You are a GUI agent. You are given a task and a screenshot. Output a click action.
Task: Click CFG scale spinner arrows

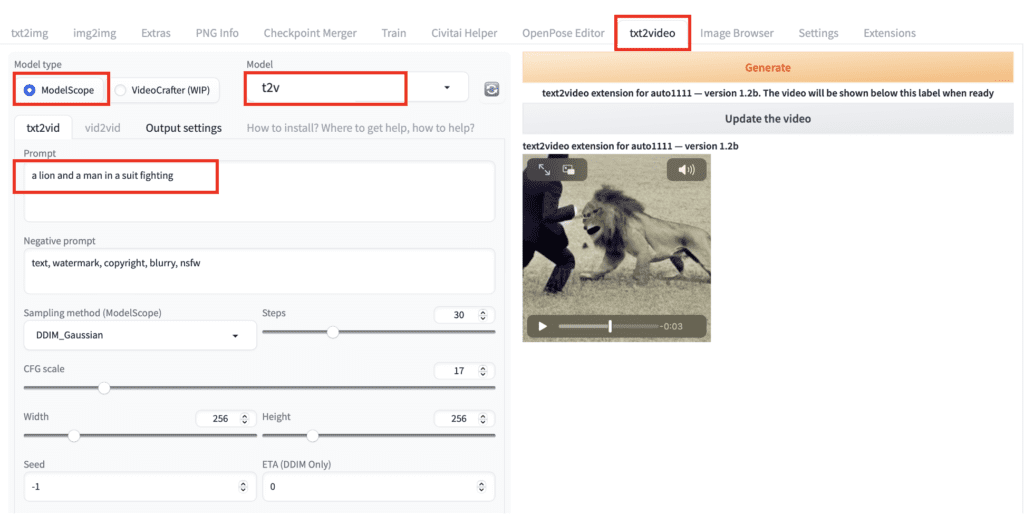(483, 371)
